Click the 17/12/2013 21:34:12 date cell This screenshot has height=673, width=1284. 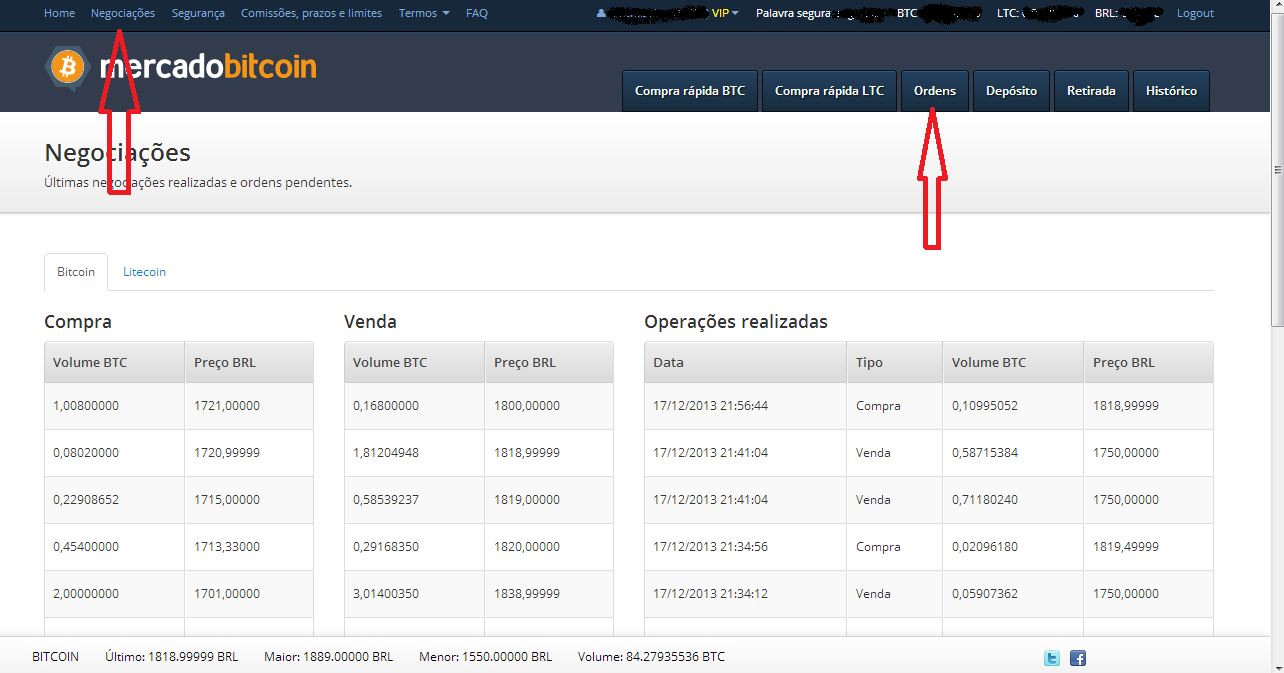click(711, 594)
